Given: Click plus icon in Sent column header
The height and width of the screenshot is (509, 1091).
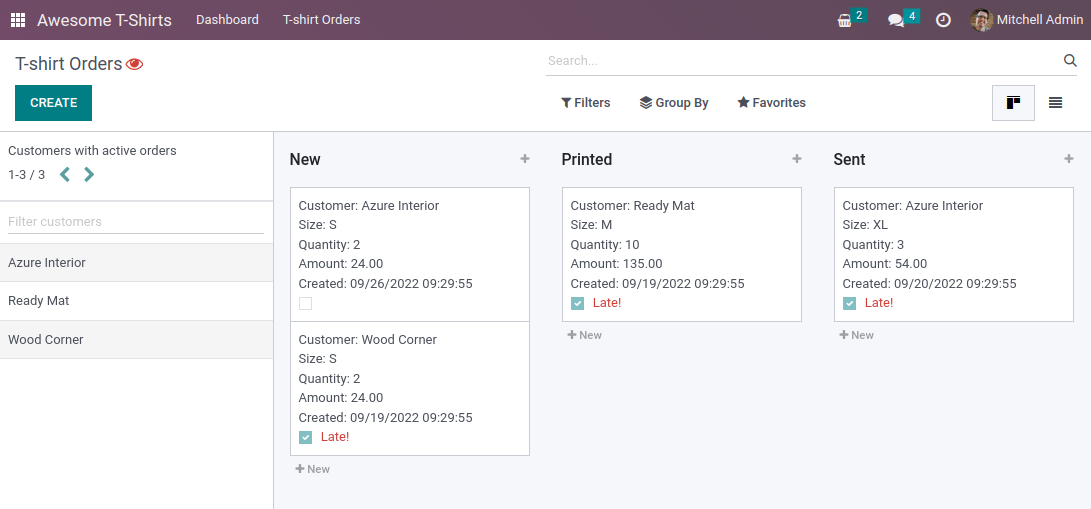Looking at the screenshot, I should click(1069, 159).
